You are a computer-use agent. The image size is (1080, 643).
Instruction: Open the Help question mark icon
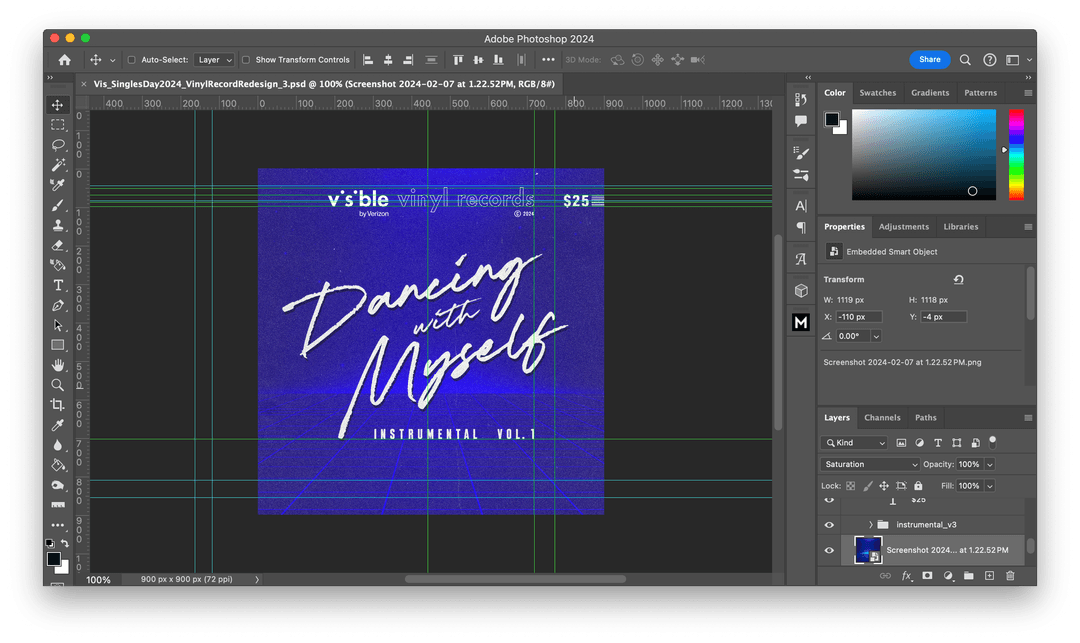(989, 60)
